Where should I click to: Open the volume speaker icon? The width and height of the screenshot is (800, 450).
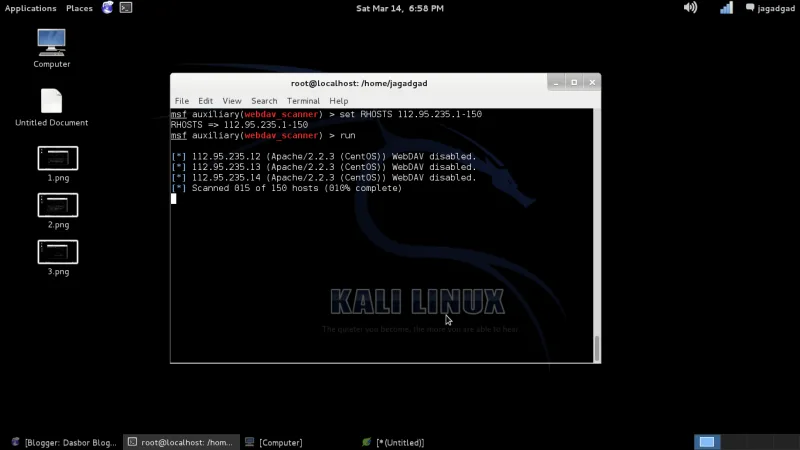[x=690, y=8]
